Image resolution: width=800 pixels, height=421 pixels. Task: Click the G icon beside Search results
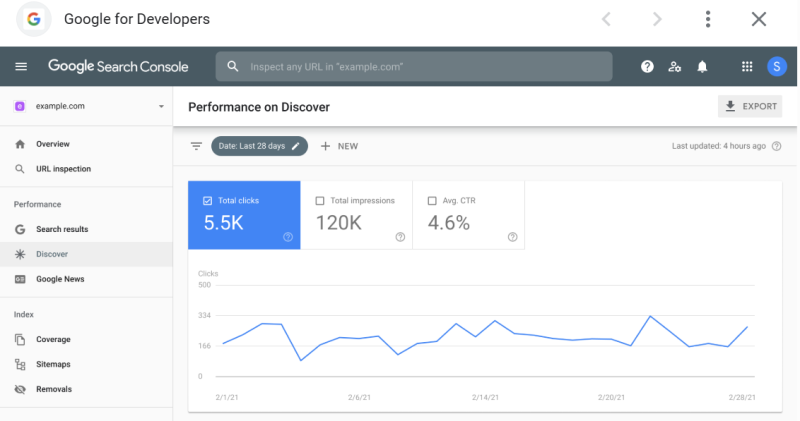pos(20,229)
